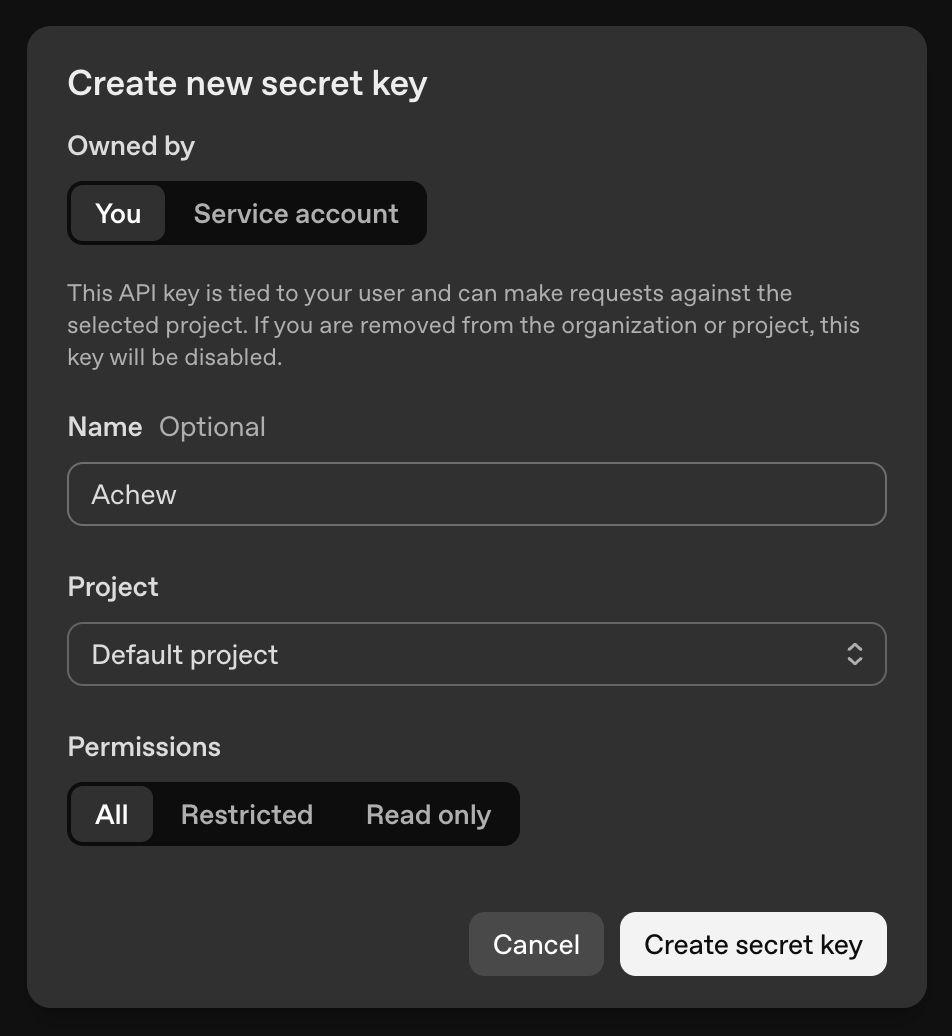Click the "Owned by" label
Screen dimensions: 952x1036
131,146
